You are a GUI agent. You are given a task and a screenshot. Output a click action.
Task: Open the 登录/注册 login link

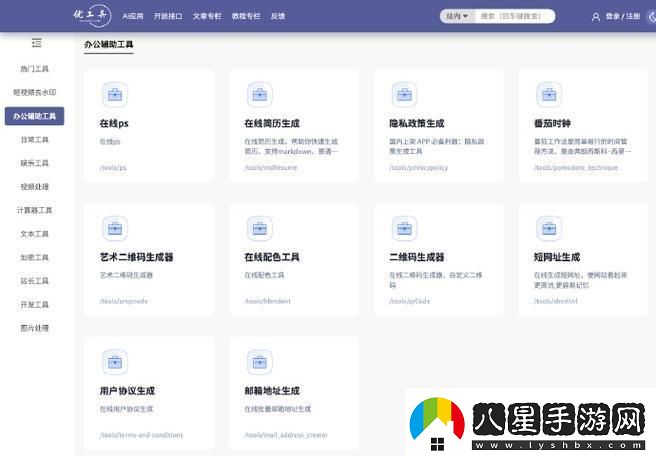[x=622, y=16]
